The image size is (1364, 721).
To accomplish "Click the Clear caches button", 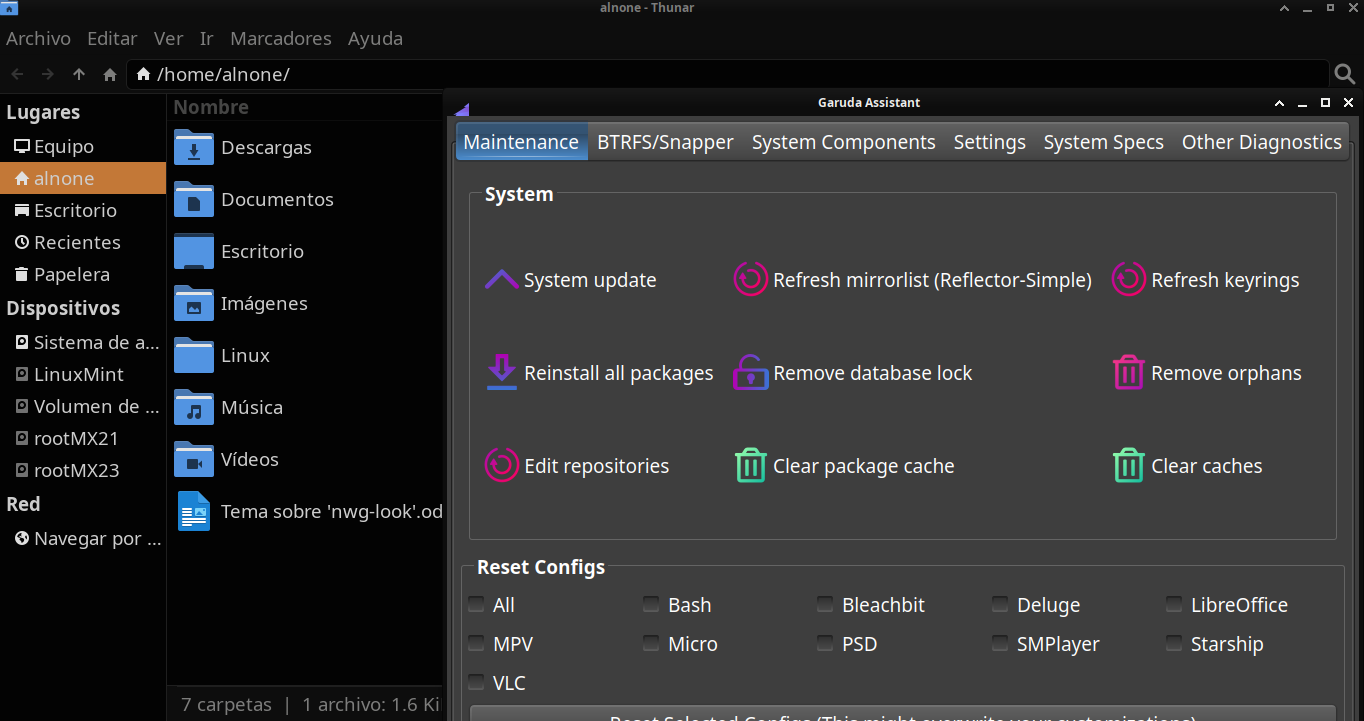I will [1206, 466].
